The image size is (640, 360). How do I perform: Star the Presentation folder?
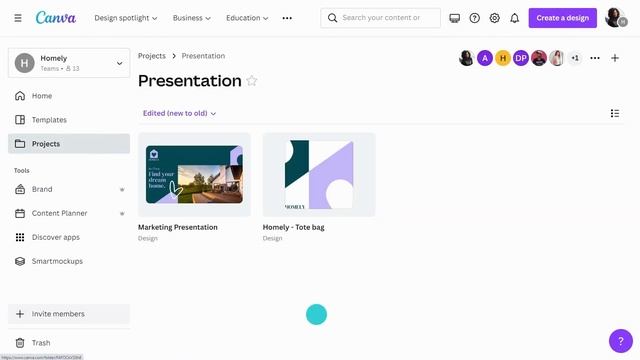[251, 81]
